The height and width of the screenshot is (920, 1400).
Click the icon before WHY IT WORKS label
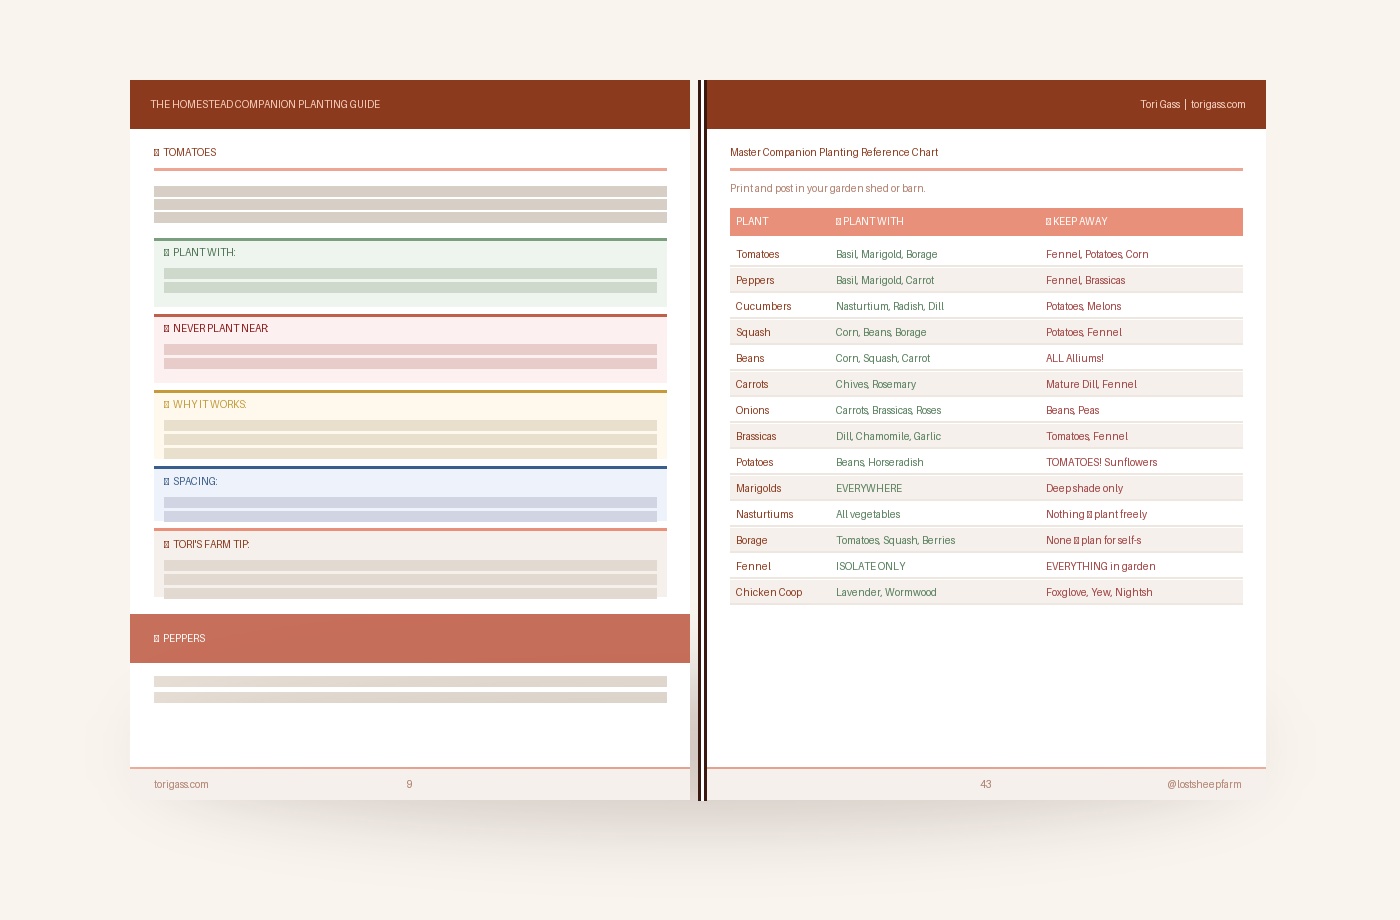click(x=167, y=405)
